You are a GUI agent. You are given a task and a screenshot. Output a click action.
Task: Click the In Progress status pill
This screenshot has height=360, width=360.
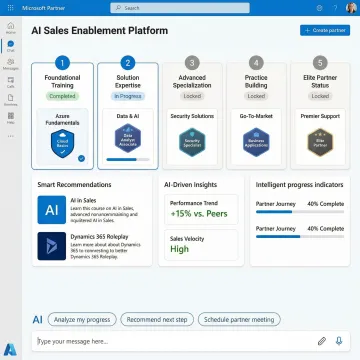128,96
